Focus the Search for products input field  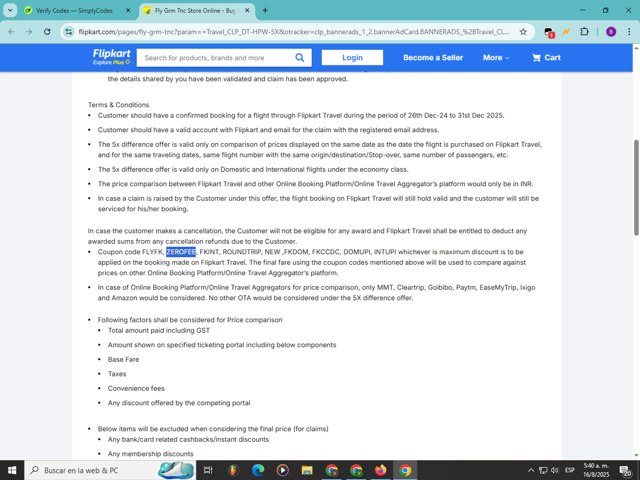tap(216, 58)
